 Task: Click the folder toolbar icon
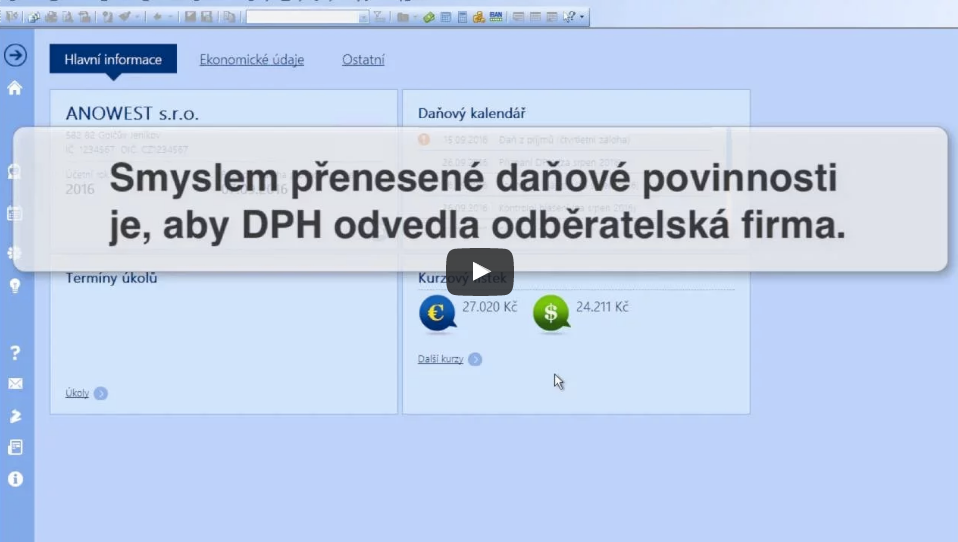tap(402, 17)
